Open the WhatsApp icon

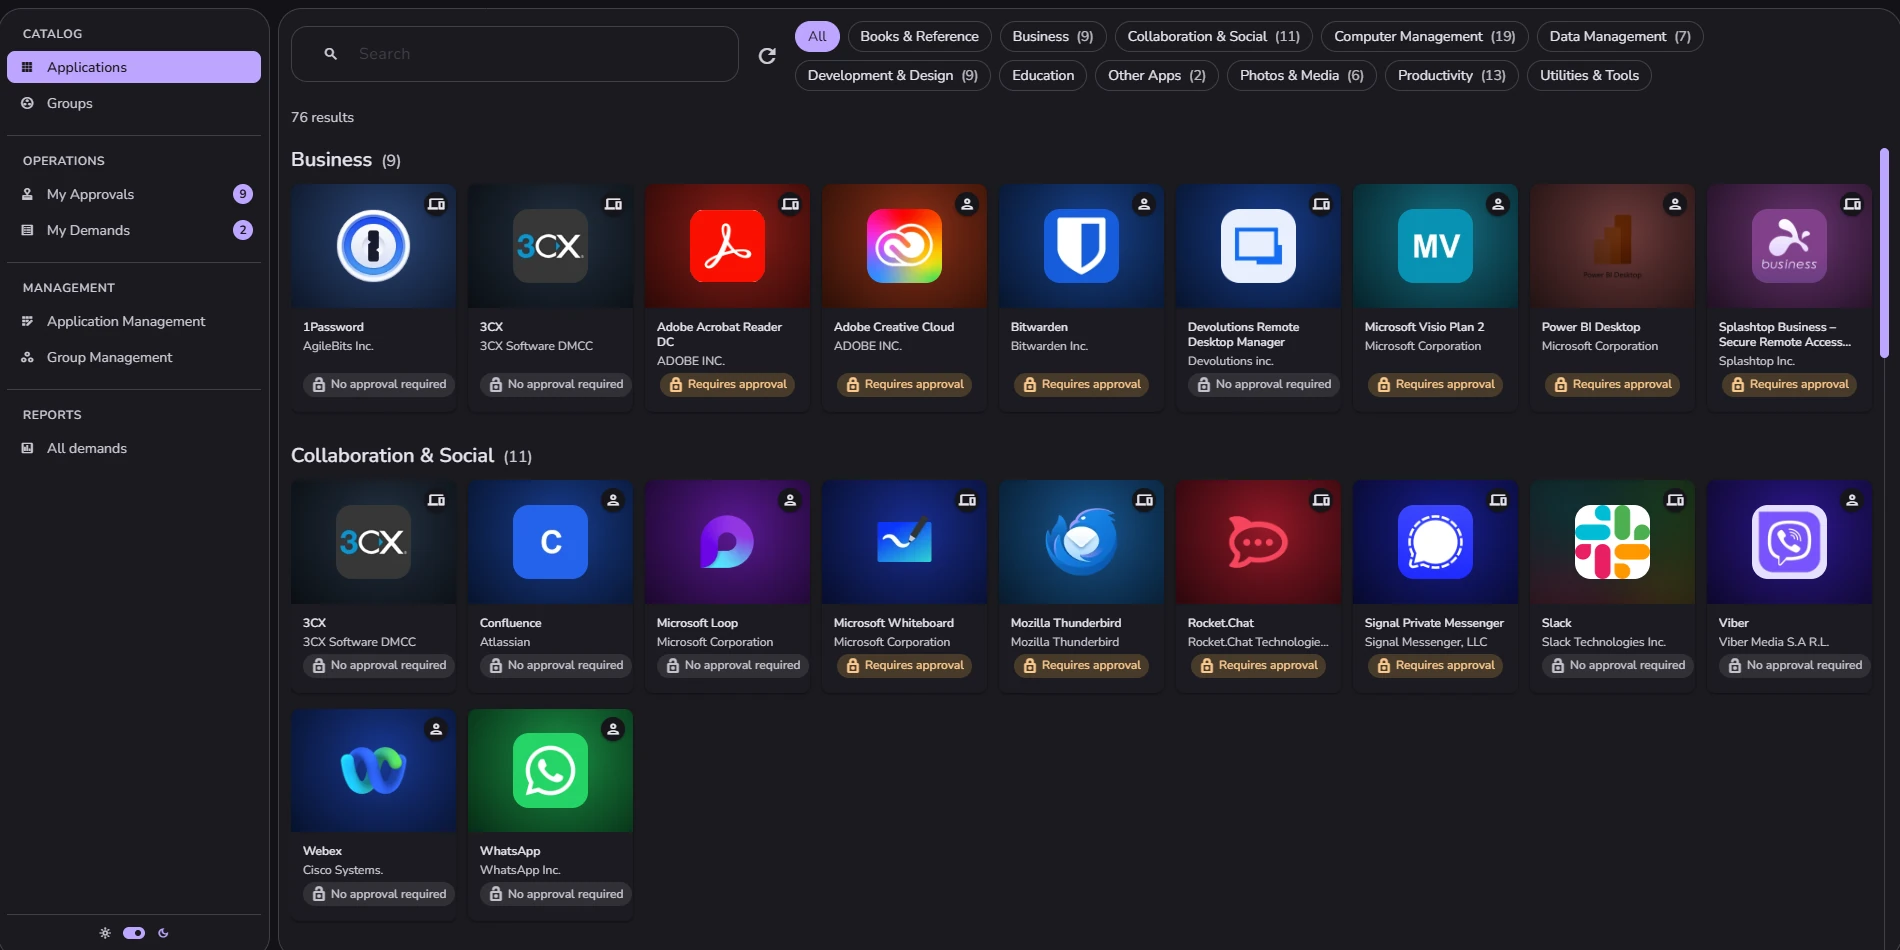[550, 771]
